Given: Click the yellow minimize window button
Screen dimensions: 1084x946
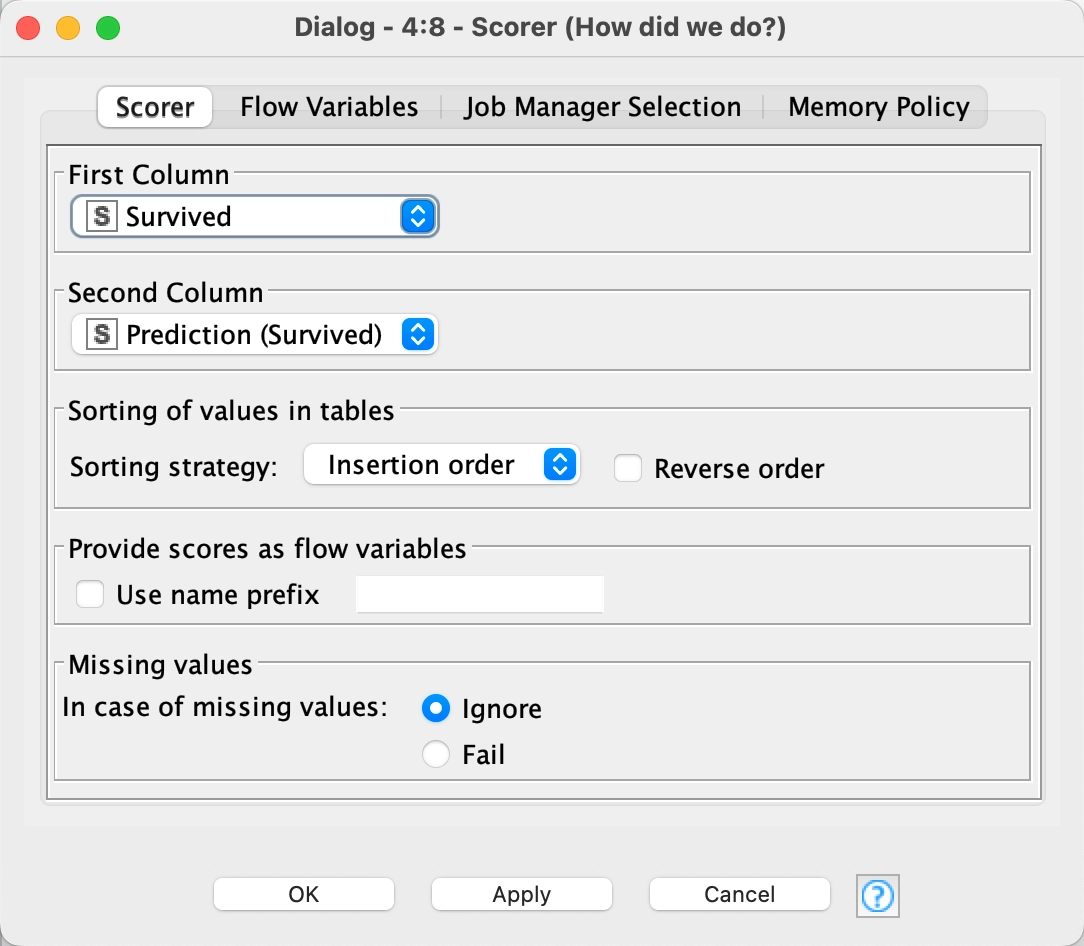Looking at the screenshot, I should pos(68,28).
